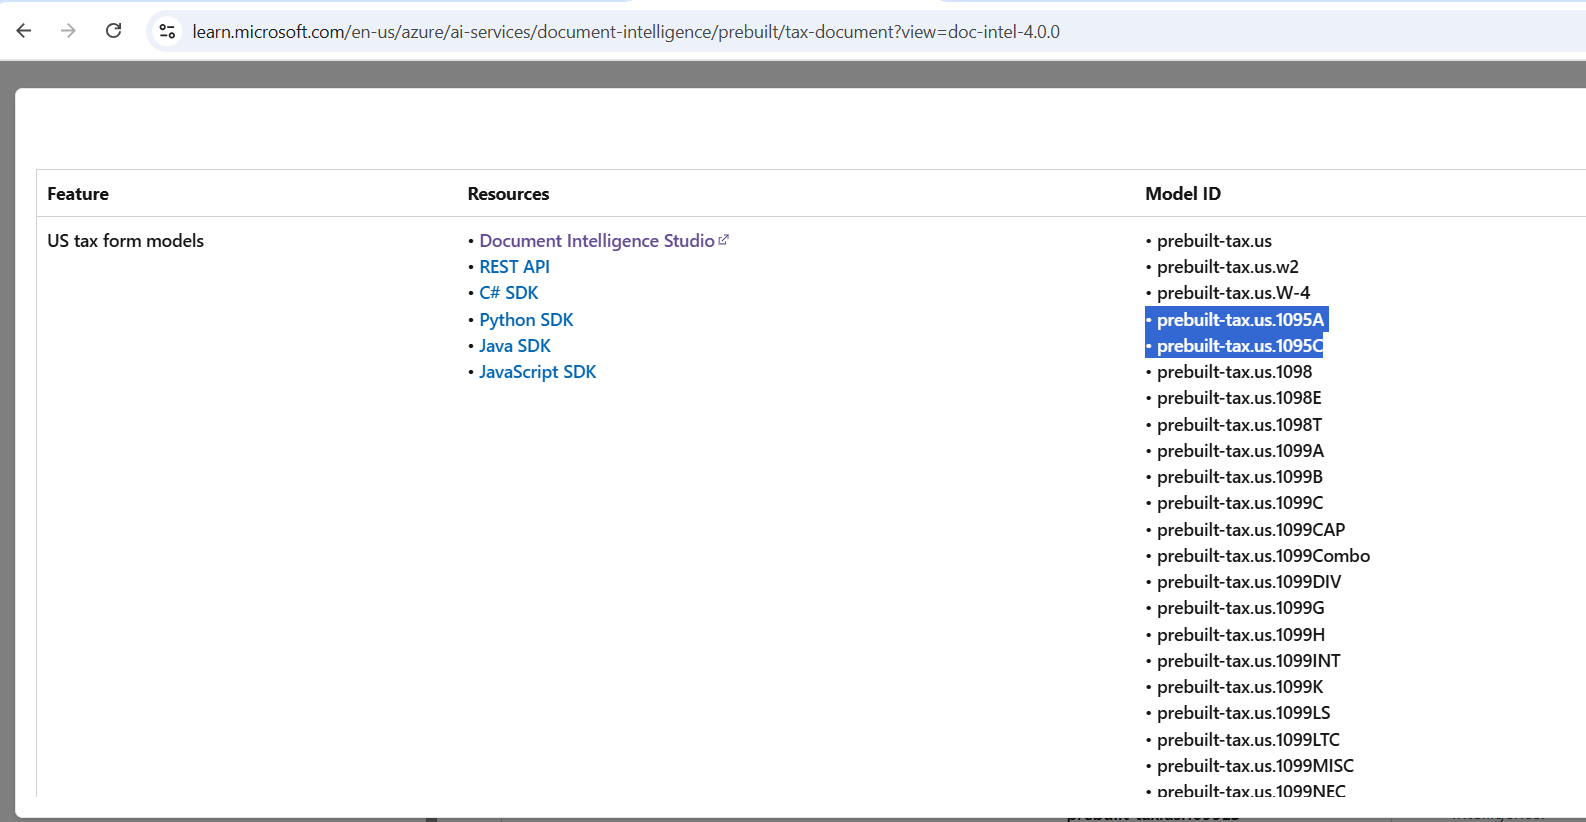Click prebuilt-tax.us.1099INT model ID

pyautogui.click(x=1249, y=661)
